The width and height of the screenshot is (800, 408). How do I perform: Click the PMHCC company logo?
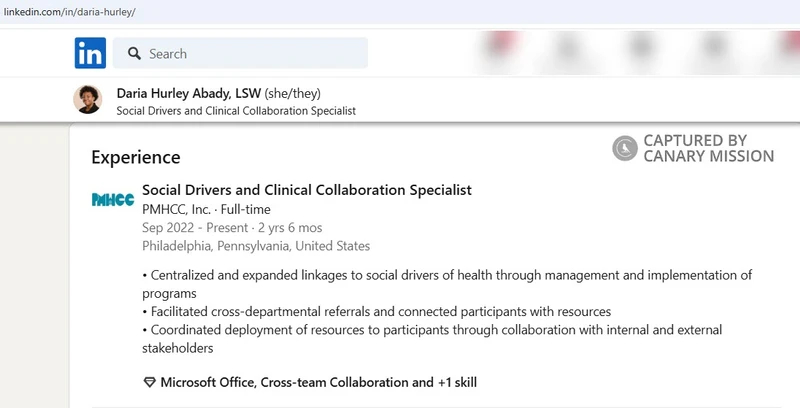tap(113, 199)
